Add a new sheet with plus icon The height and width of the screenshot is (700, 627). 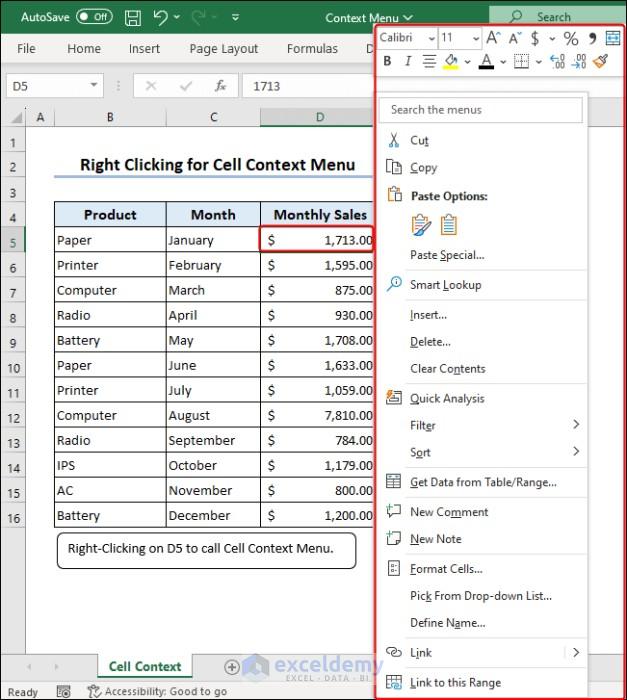pyautogui.click(x=232, y=667)
